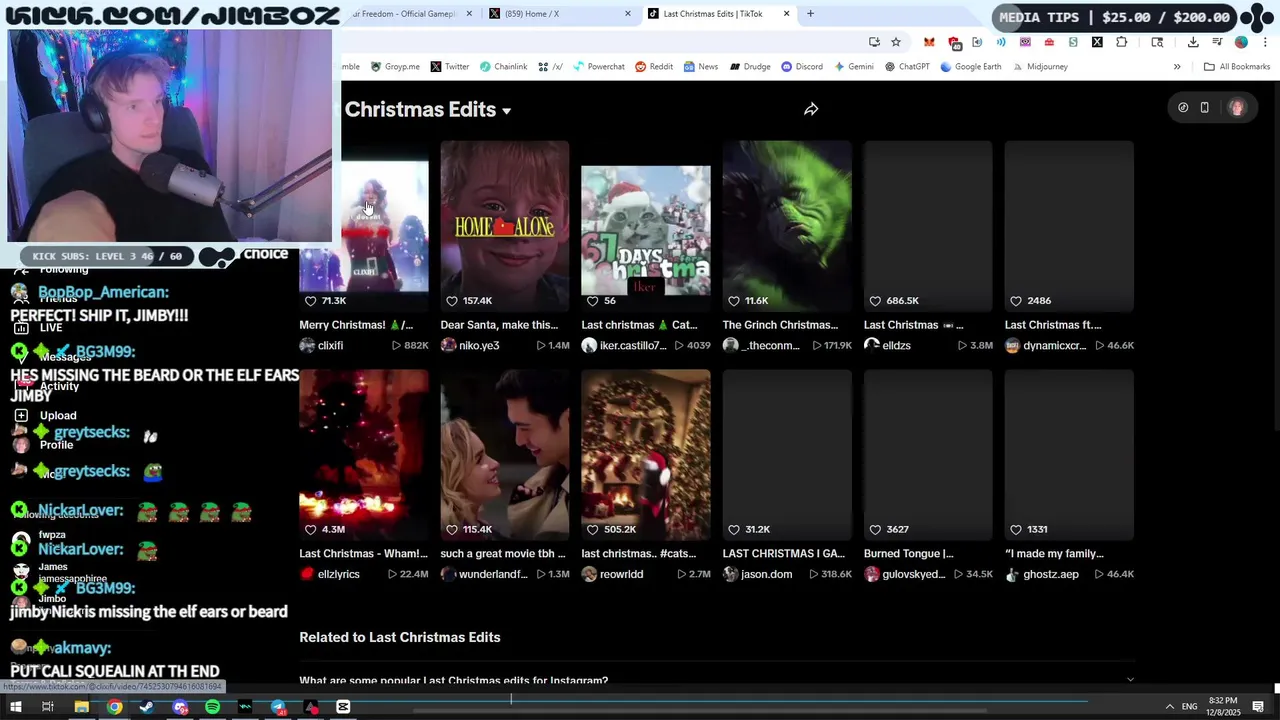Open the TikTok profile avatar menu

click(1237, 108)
